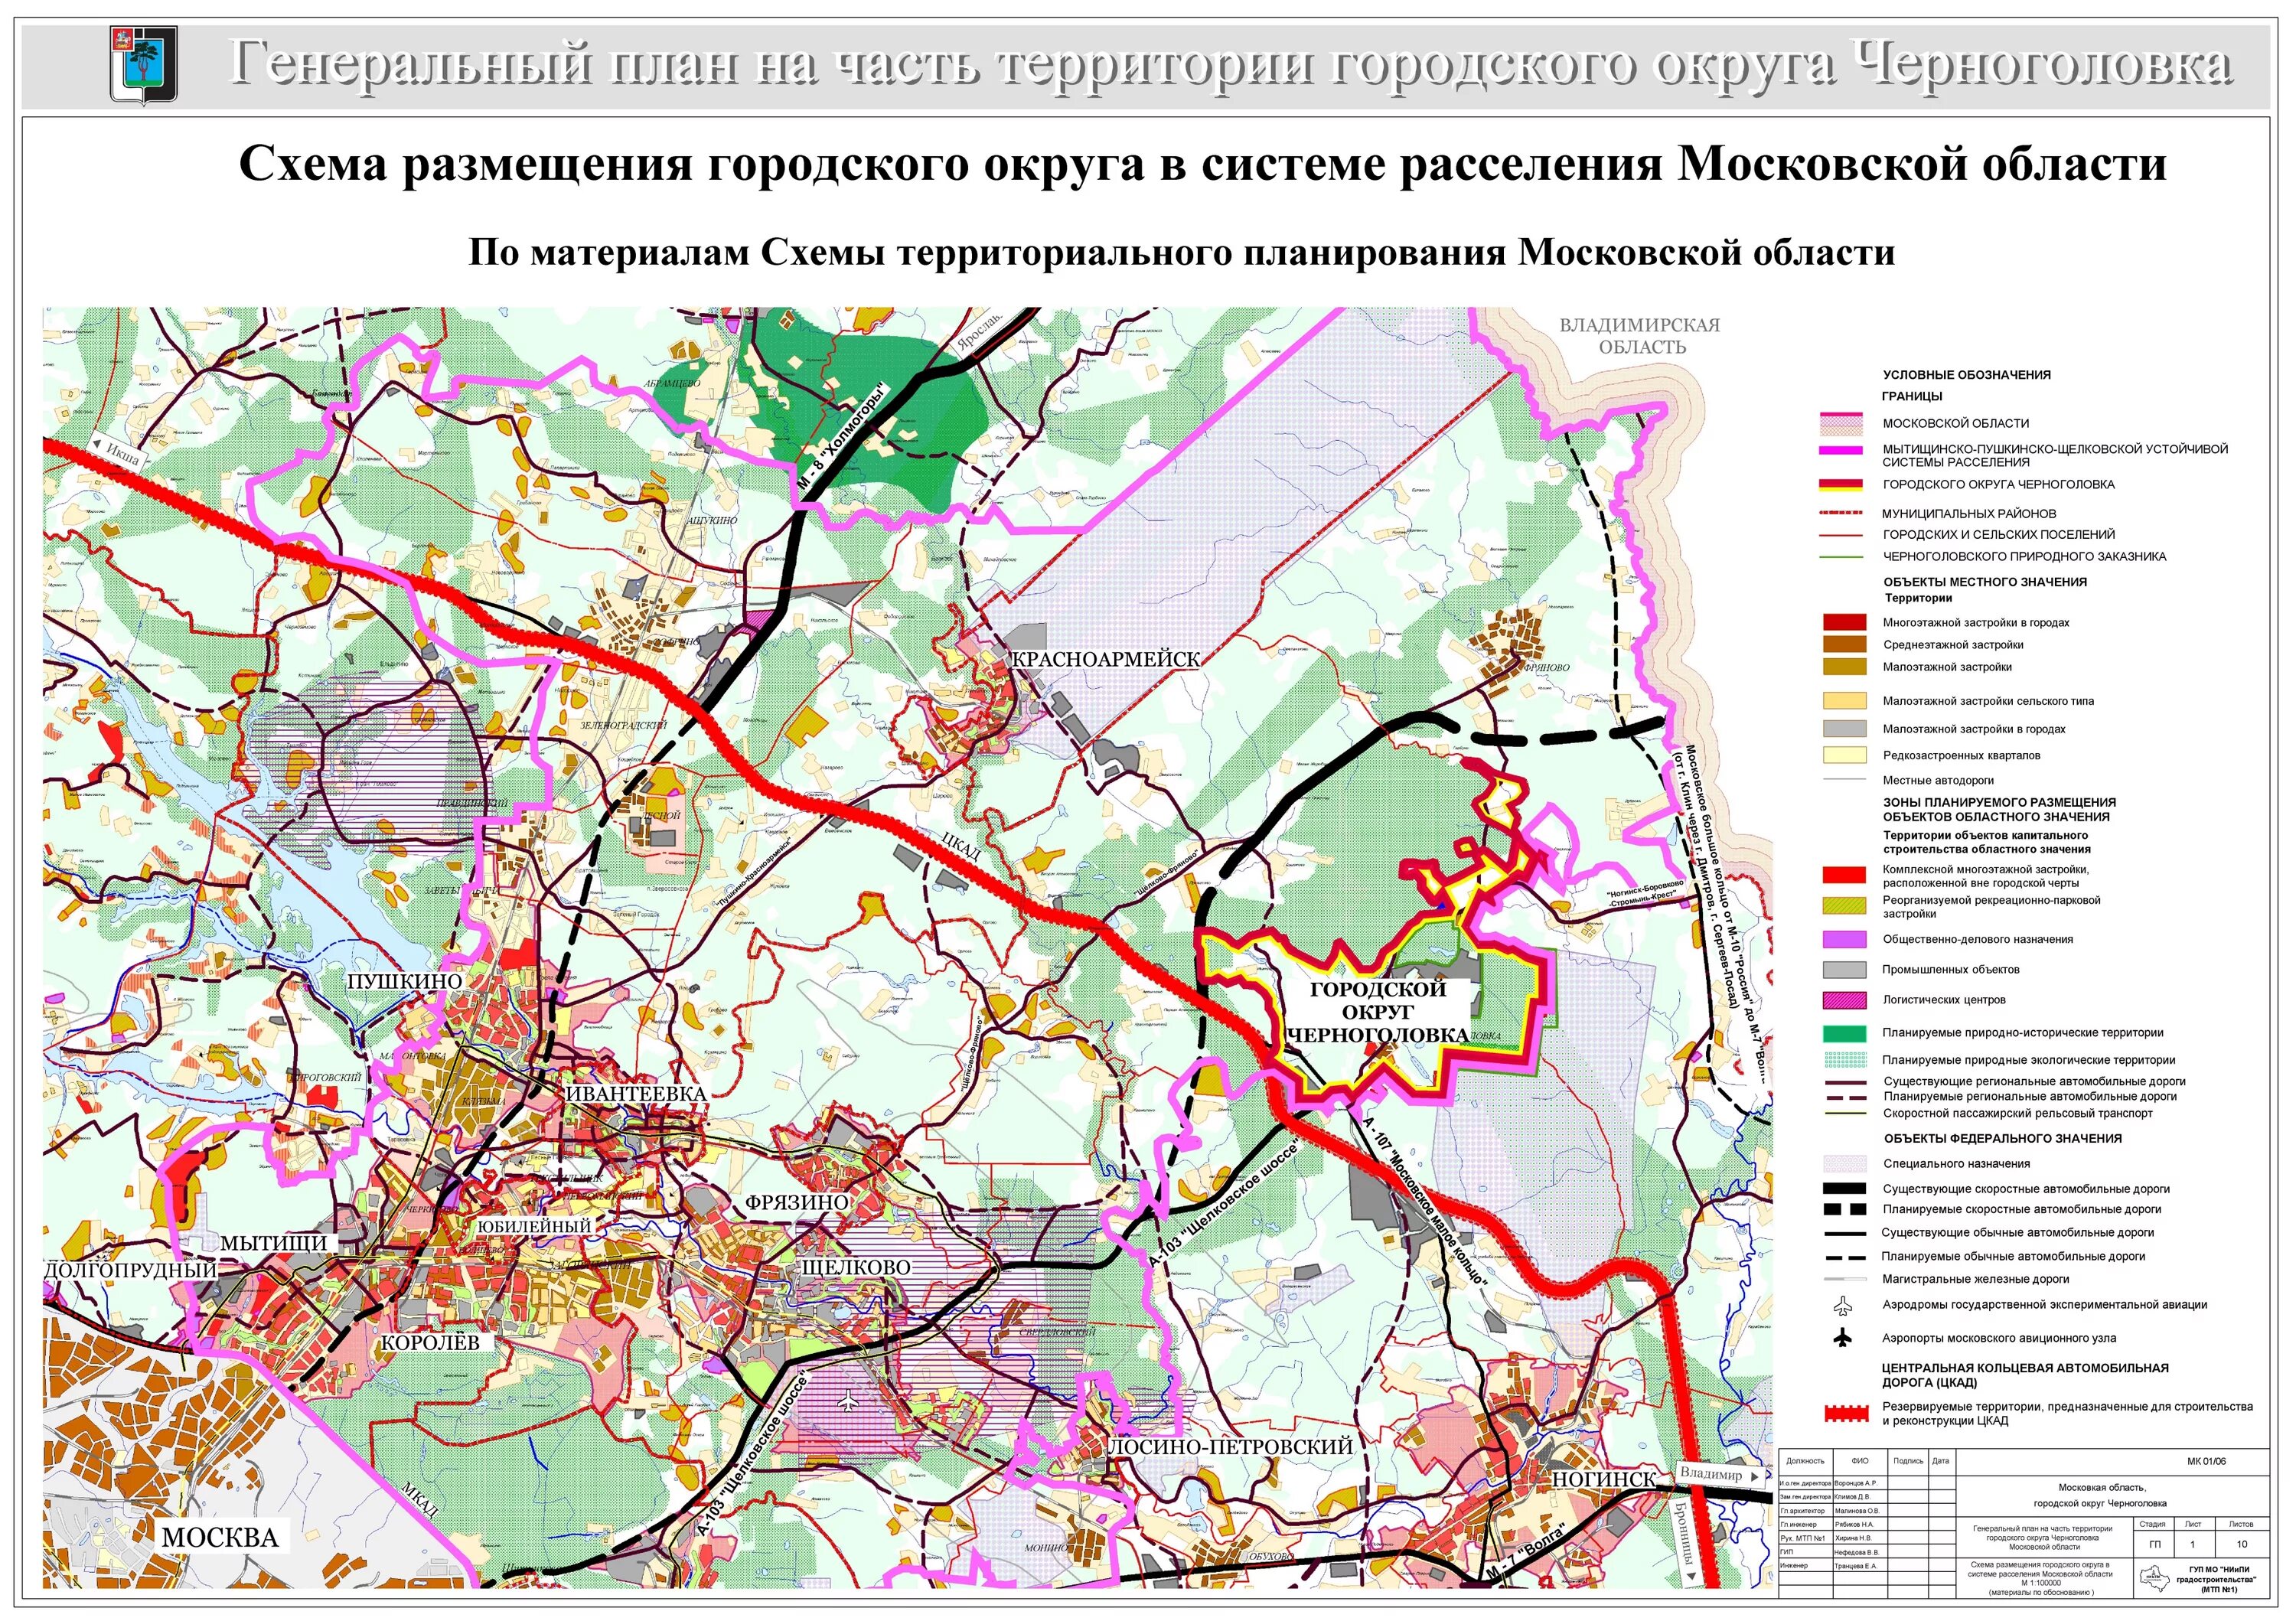Click the Городского округа Черноголовка boundary legend symbol
This screenshot has width=2296, height=1621.
tap(1840, 485)
